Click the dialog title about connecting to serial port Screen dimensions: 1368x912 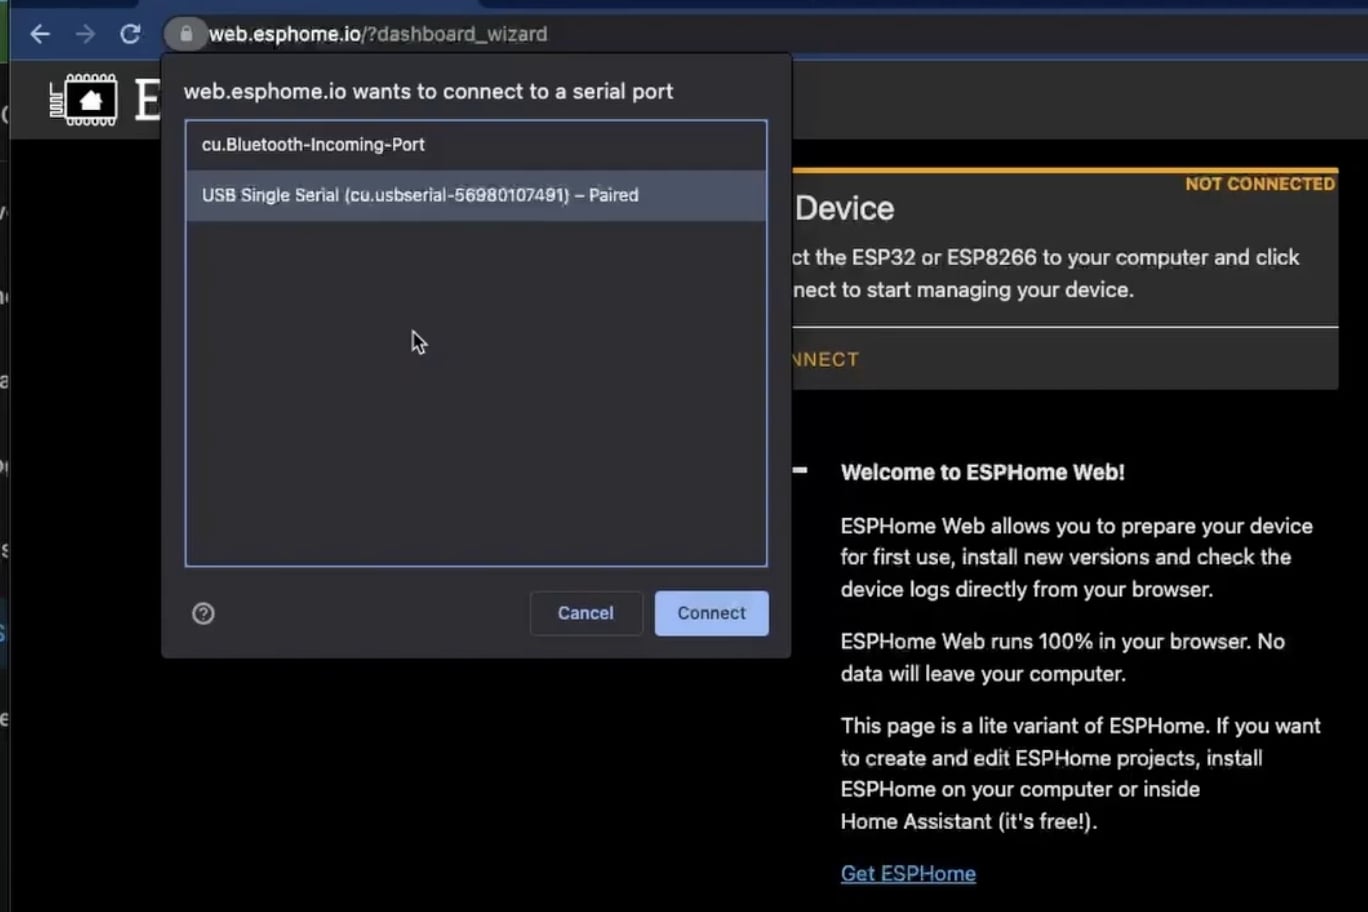point(429,90)
